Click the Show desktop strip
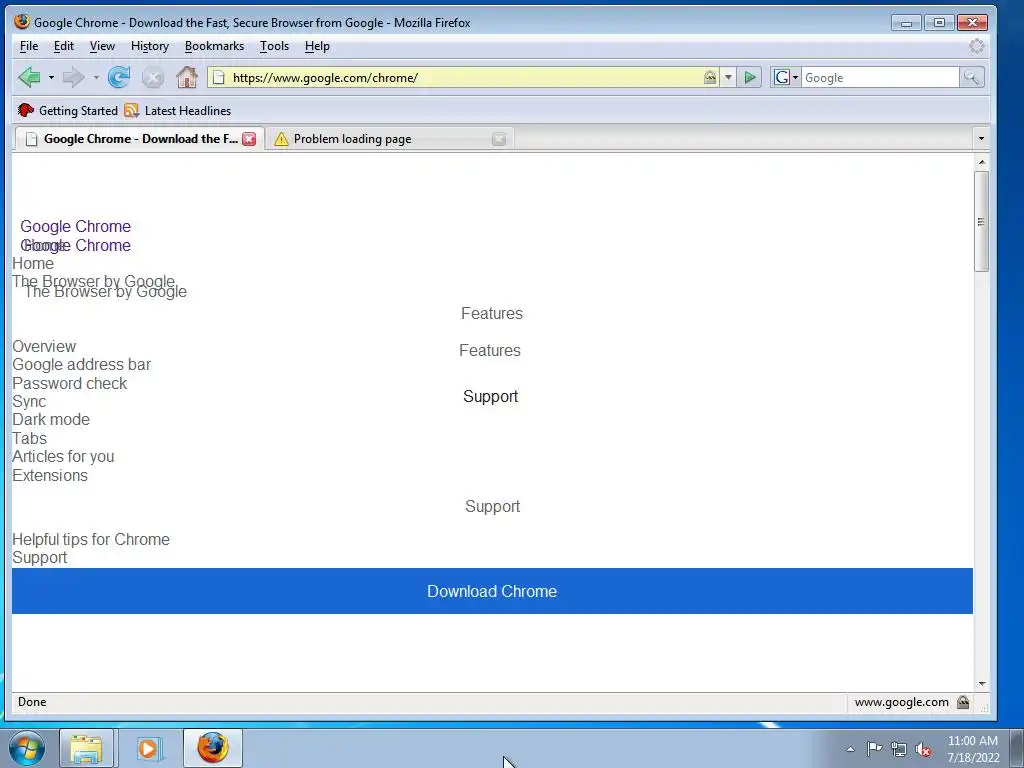The image size is (1024, 768). 1017,748
